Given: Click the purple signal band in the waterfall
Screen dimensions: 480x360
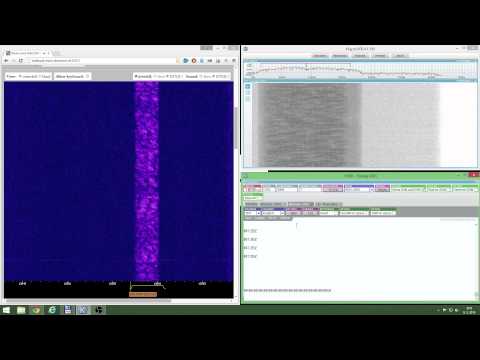Looking at the screenshot, I should point(147,181).
